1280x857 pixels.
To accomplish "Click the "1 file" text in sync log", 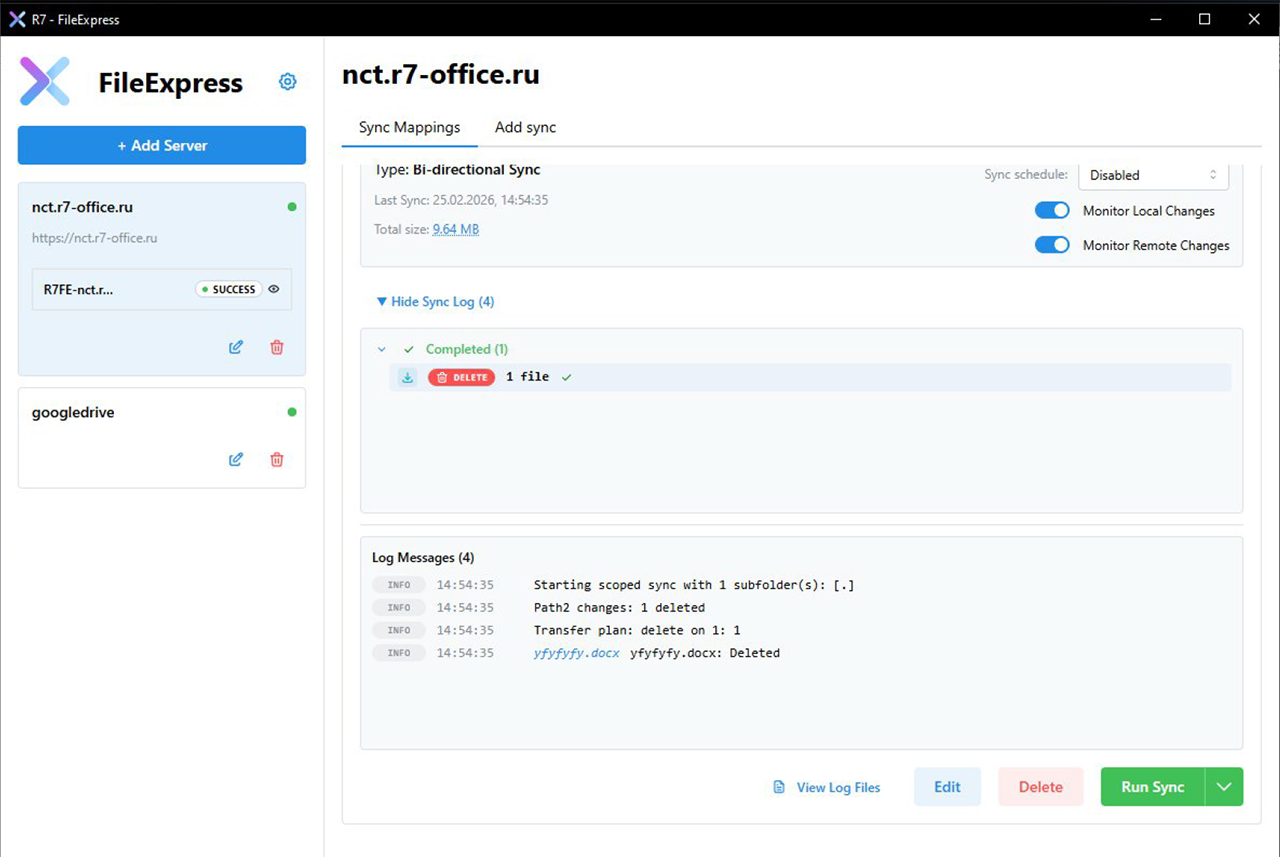I will coord(528,377).
